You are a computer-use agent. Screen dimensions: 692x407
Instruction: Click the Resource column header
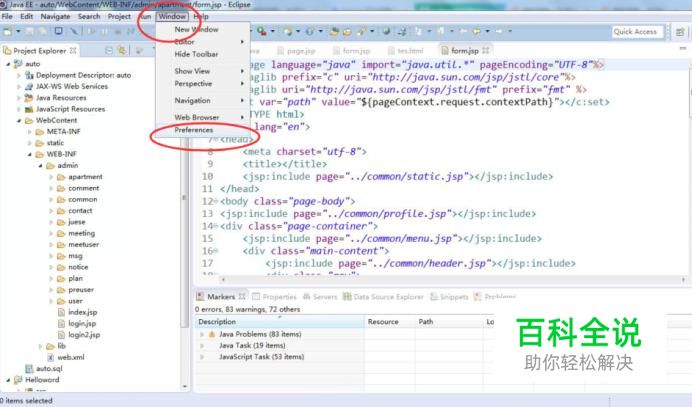click(390, 321)
